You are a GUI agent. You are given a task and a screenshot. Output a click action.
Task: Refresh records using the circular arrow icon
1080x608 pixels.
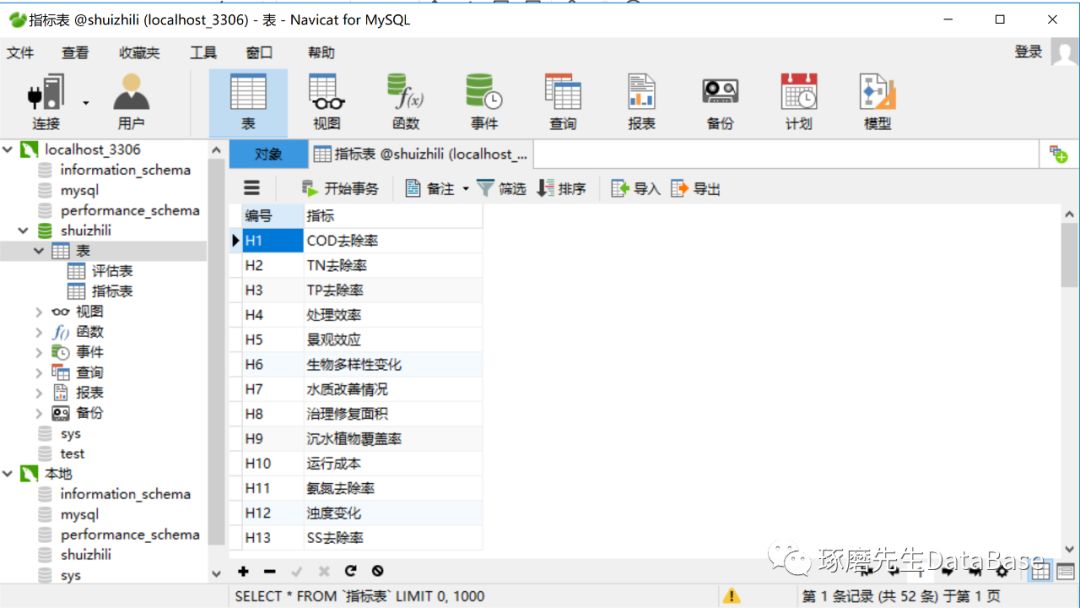click(350, 571)
